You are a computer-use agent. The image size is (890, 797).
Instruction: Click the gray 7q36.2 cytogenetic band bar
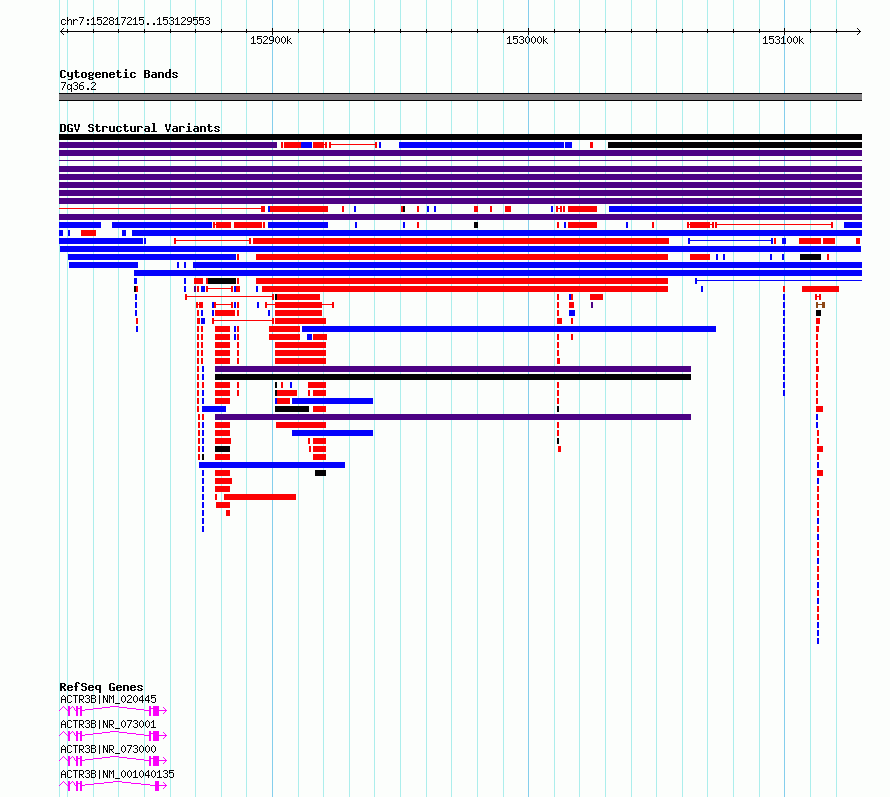click(460, 97)
